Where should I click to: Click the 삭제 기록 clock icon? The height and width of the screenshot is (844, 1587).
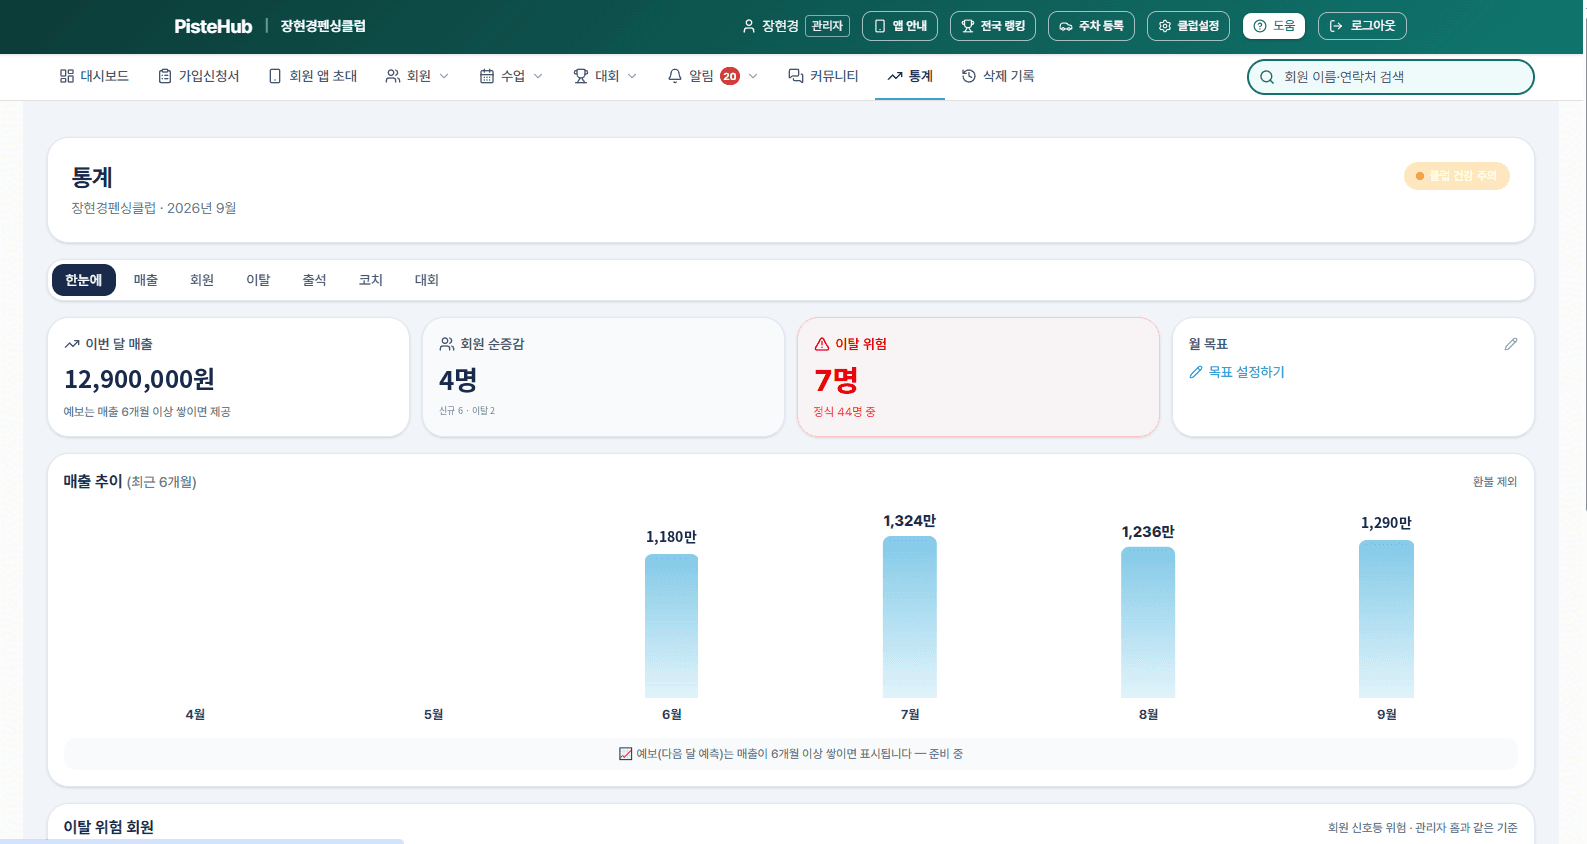click(x=969, y=76)
